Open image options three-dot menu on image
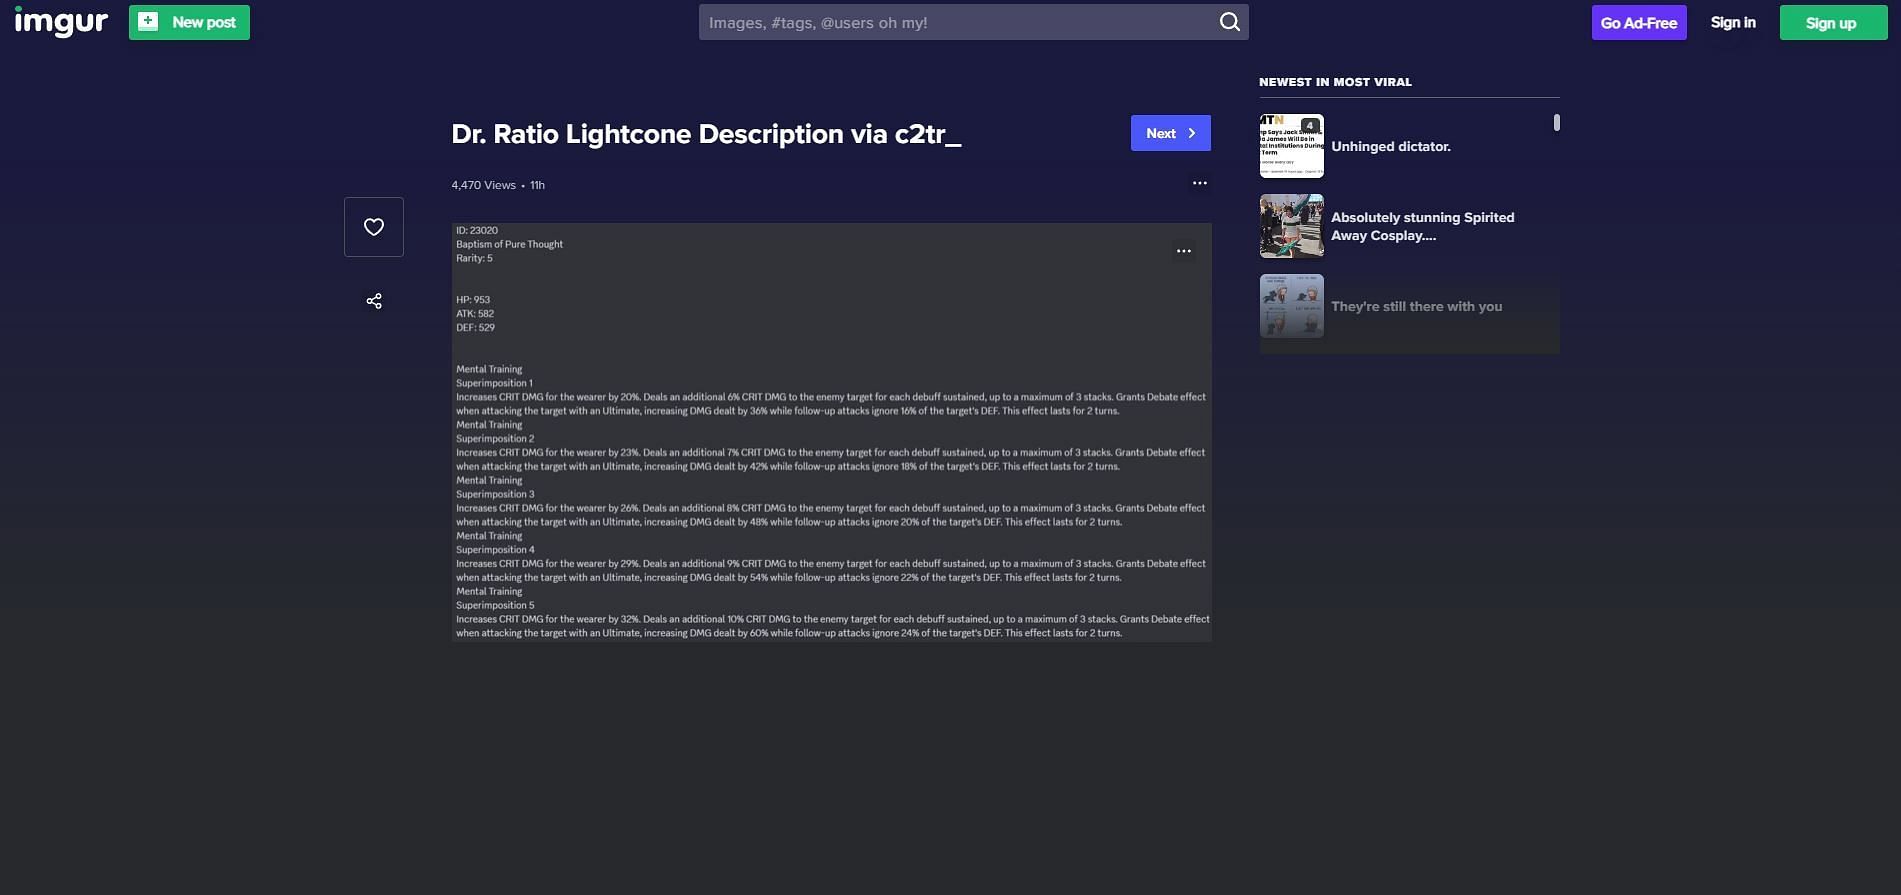 (x=1184, y=251)
